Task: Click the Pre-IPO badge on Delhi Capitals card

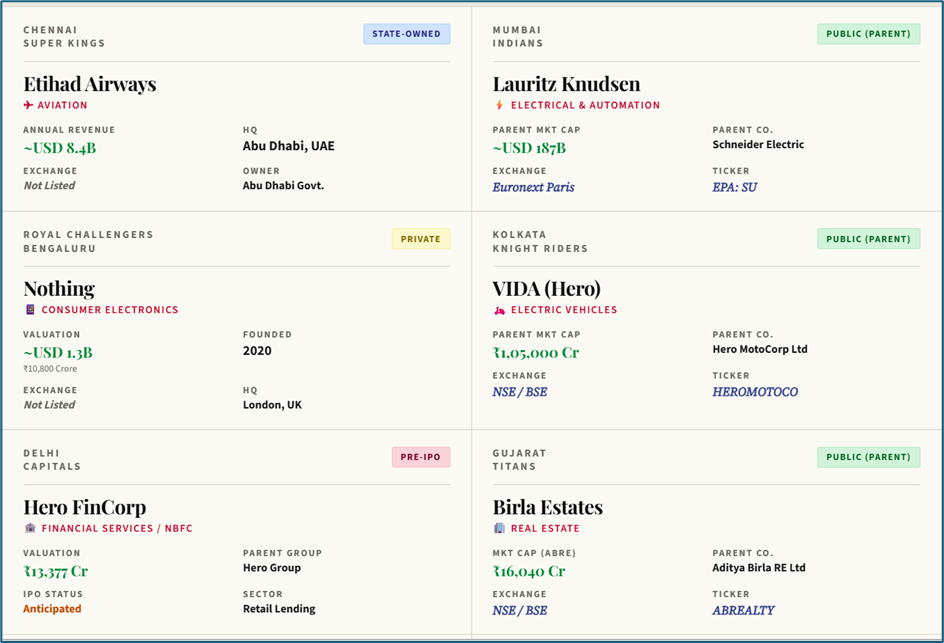Action: pos(420,457)
